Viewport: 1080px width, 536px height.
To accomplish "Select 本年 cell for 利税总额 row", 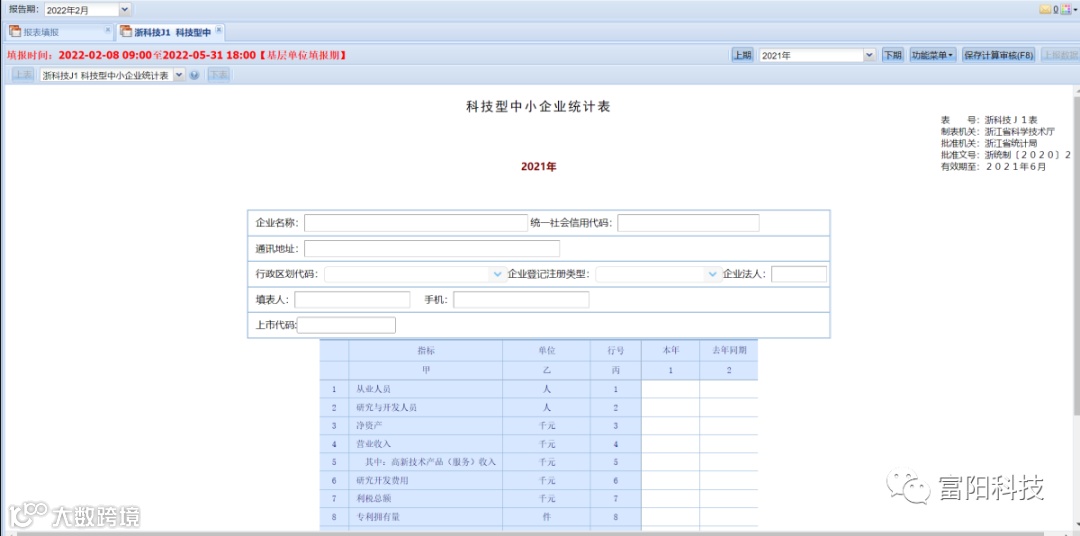I will (670, 498).
